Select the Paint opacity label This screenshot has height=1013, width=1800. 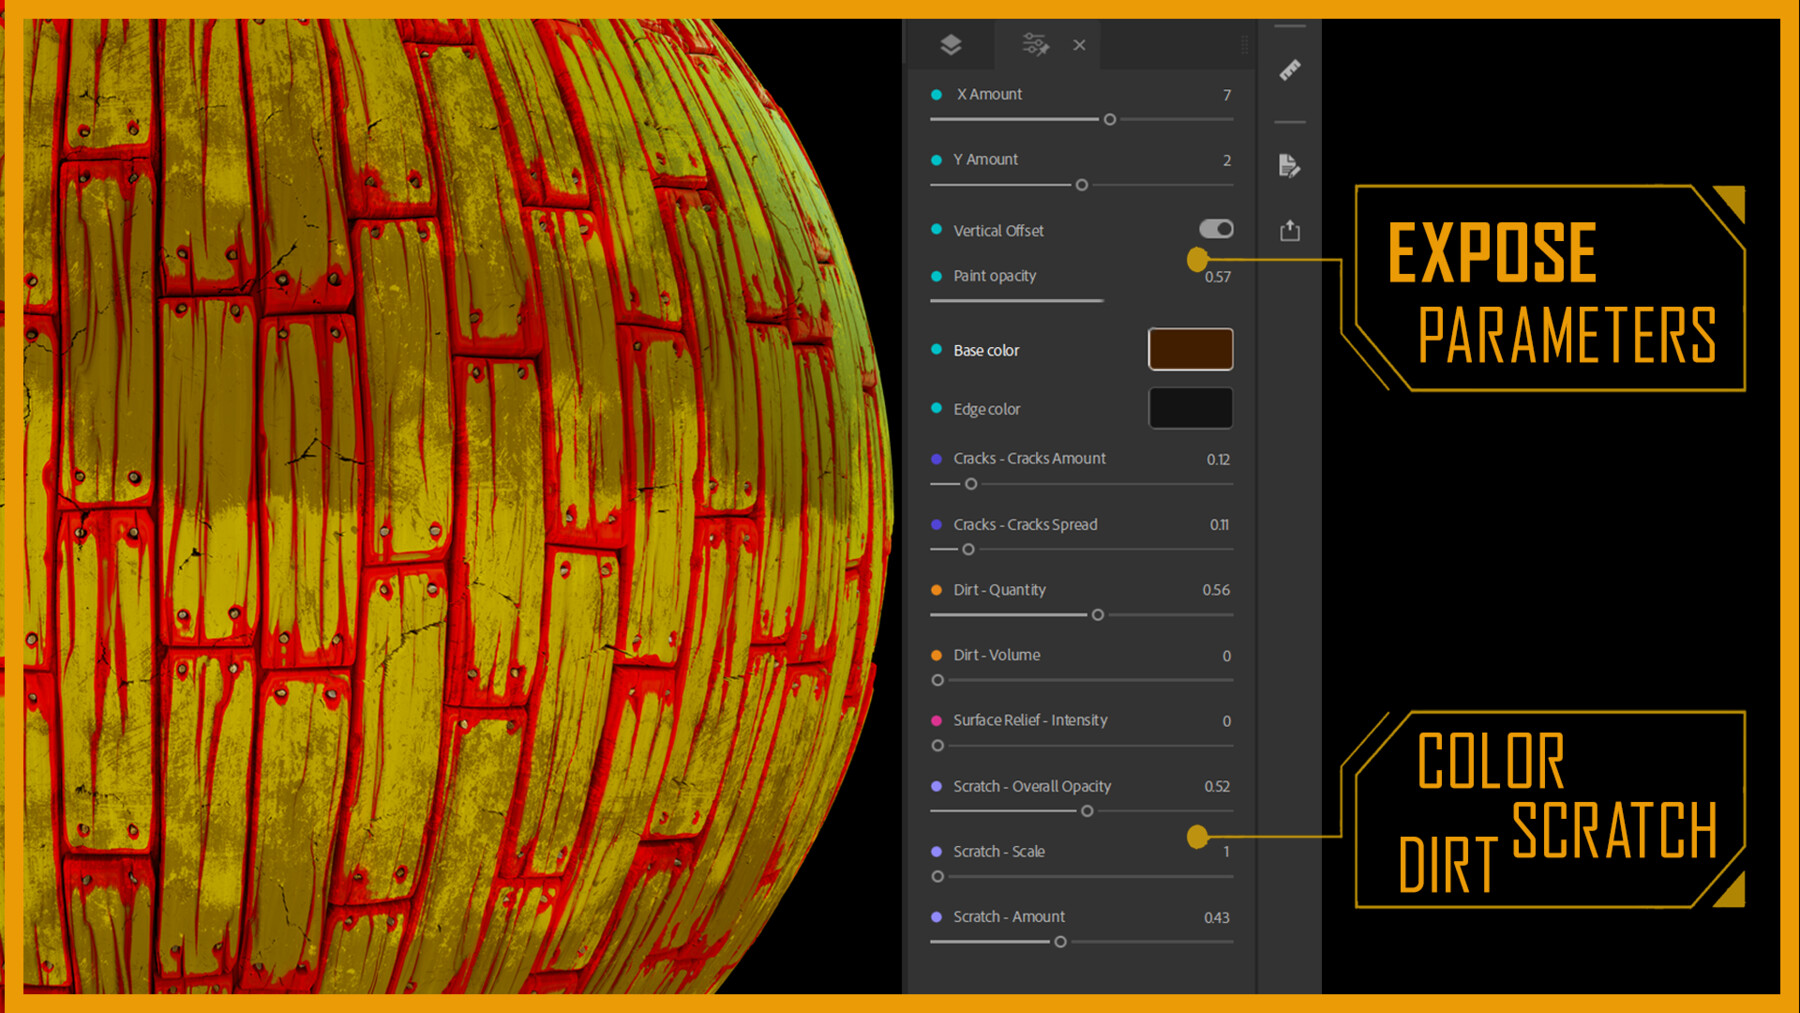[x=994, y=276]
